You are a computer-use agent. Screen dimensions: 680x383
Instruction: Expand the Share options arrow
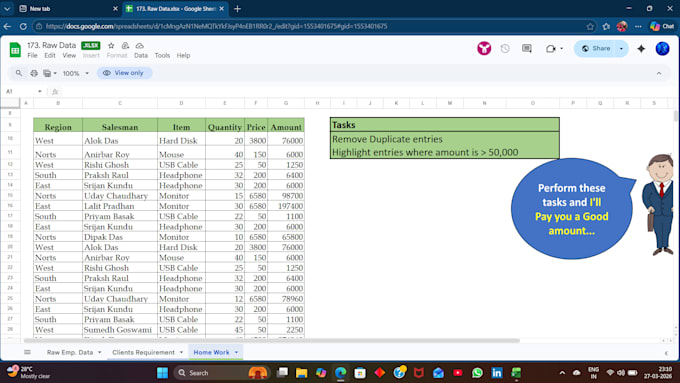[621, 49]
